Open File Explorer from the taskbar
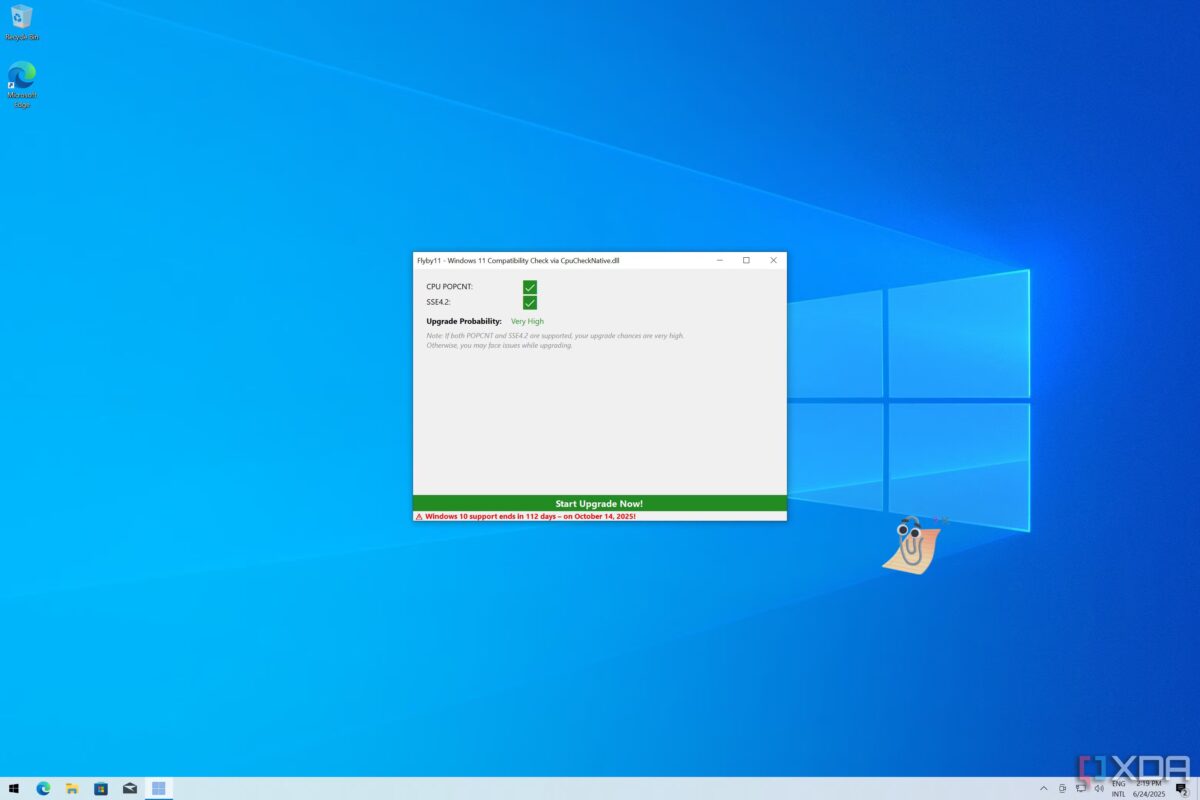The width and height of the screenshot is (1200, 800). [x=72, y=788]
